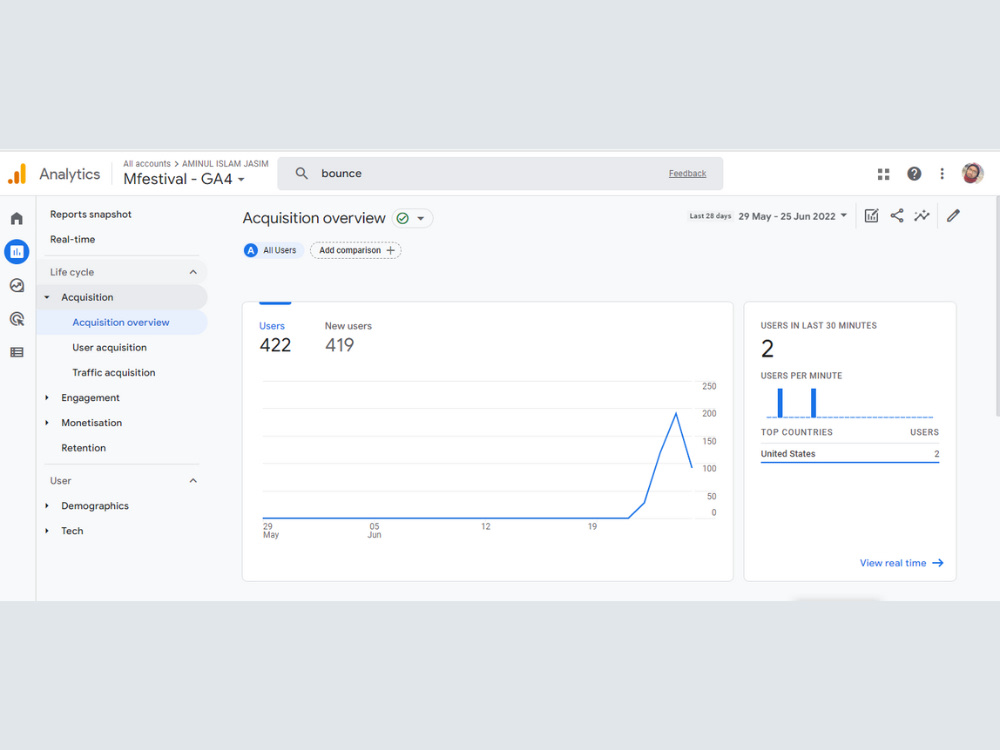This screenshot has height=750, width=1000.
Task: Click the Acquisition overview page title
Action: coord(314,218)
